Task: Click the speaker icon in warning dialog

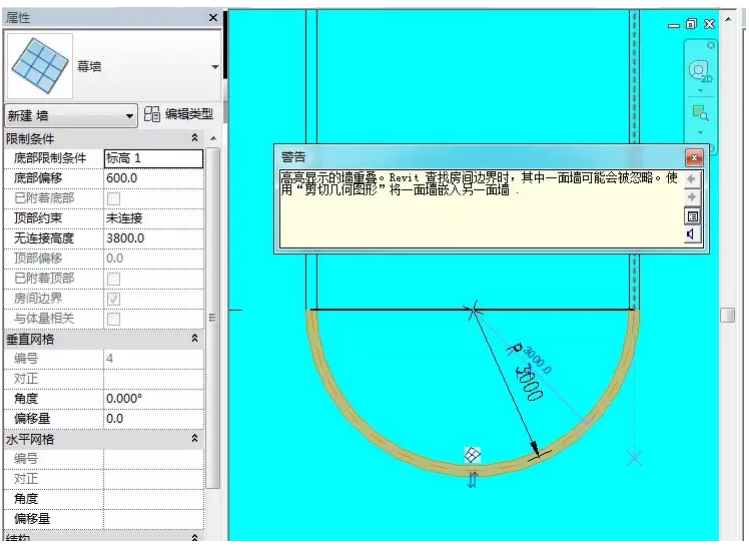Action: pos(691,234)
